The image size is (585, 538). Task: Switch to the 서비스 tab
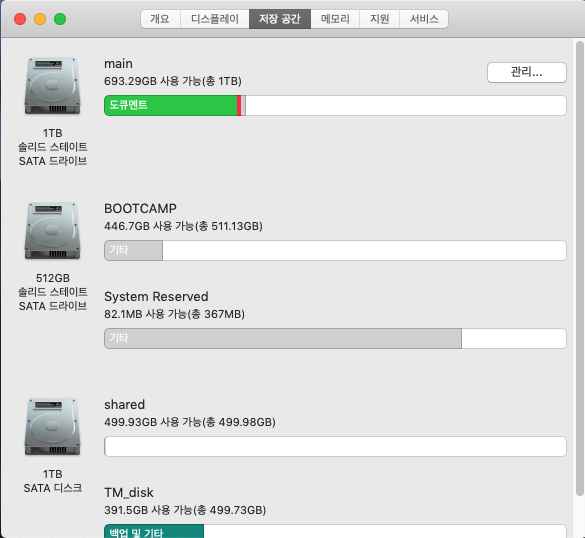424,19
